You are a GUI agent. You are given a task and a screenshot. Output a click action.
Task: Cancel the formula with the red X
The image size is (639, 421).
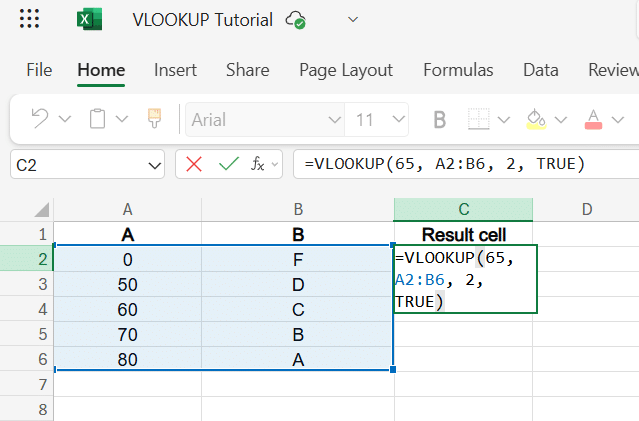pos(194,164)
